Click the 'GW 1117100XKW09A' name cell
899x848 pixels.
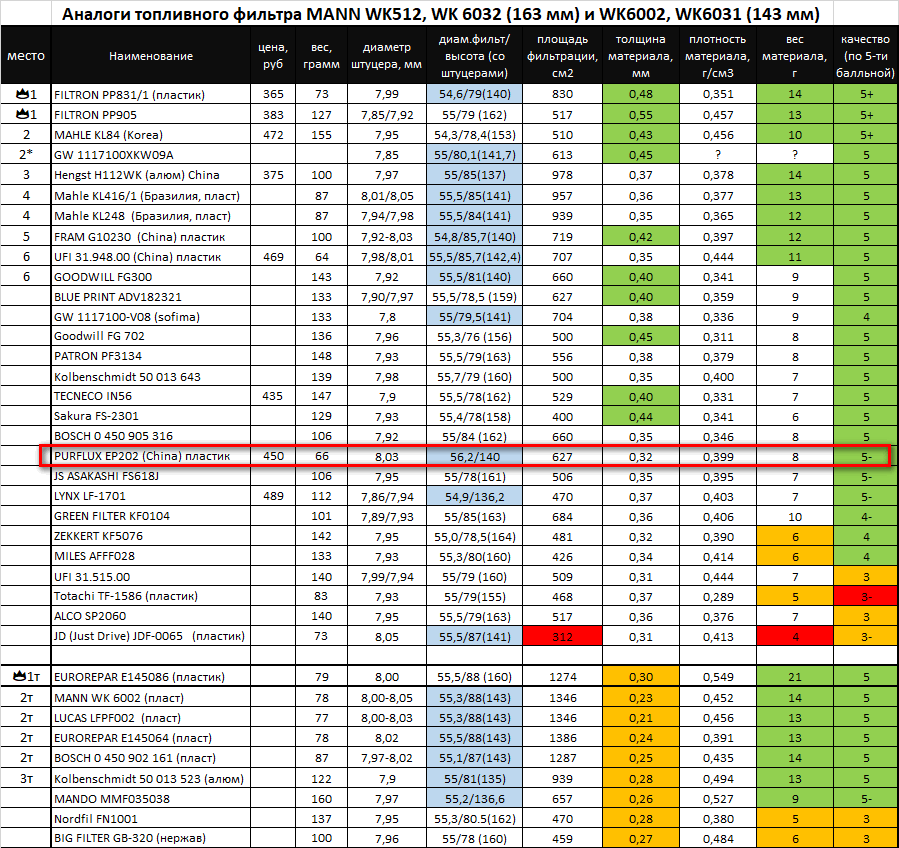(151, 155)
